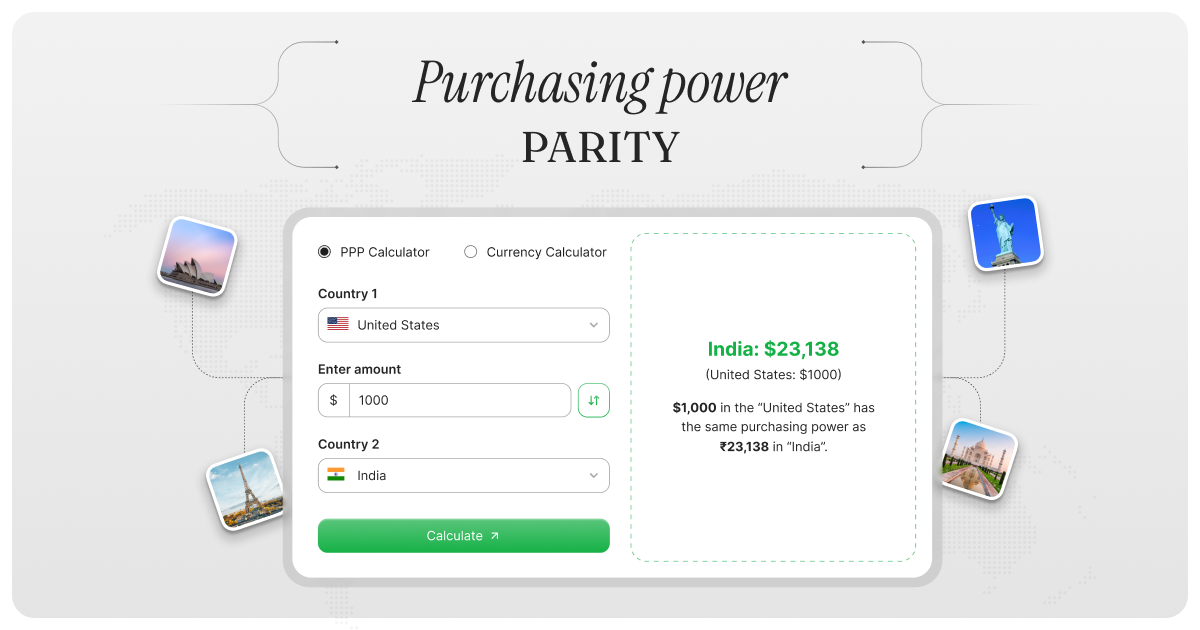Open the Country 2 dropdown

tap(463, 475)
